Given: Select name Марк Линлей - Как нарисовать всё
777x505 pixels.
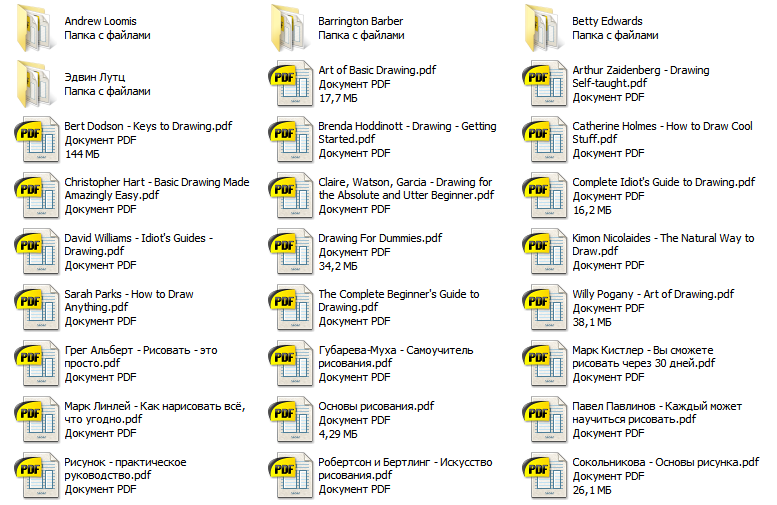Looking at the screenshot, I should click(x=155, y=413).
